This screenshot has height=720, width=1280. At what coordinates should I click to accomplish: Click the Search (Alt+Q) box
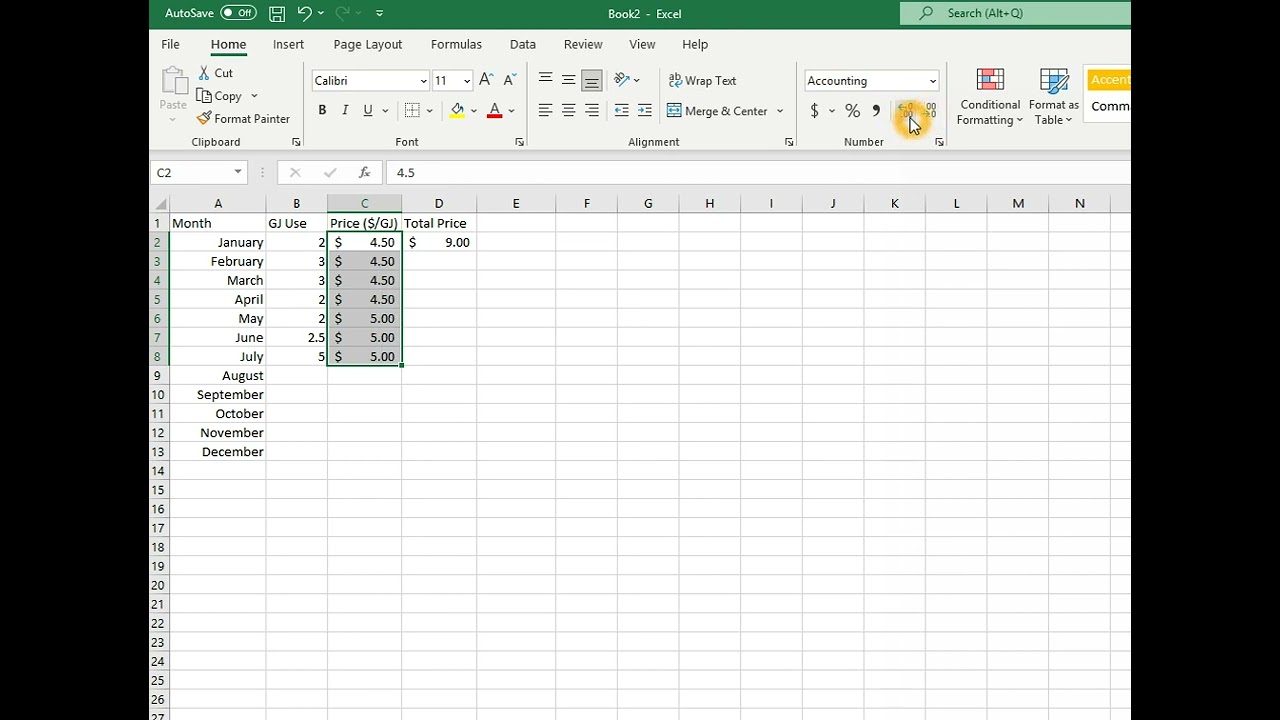point(1015,13)
